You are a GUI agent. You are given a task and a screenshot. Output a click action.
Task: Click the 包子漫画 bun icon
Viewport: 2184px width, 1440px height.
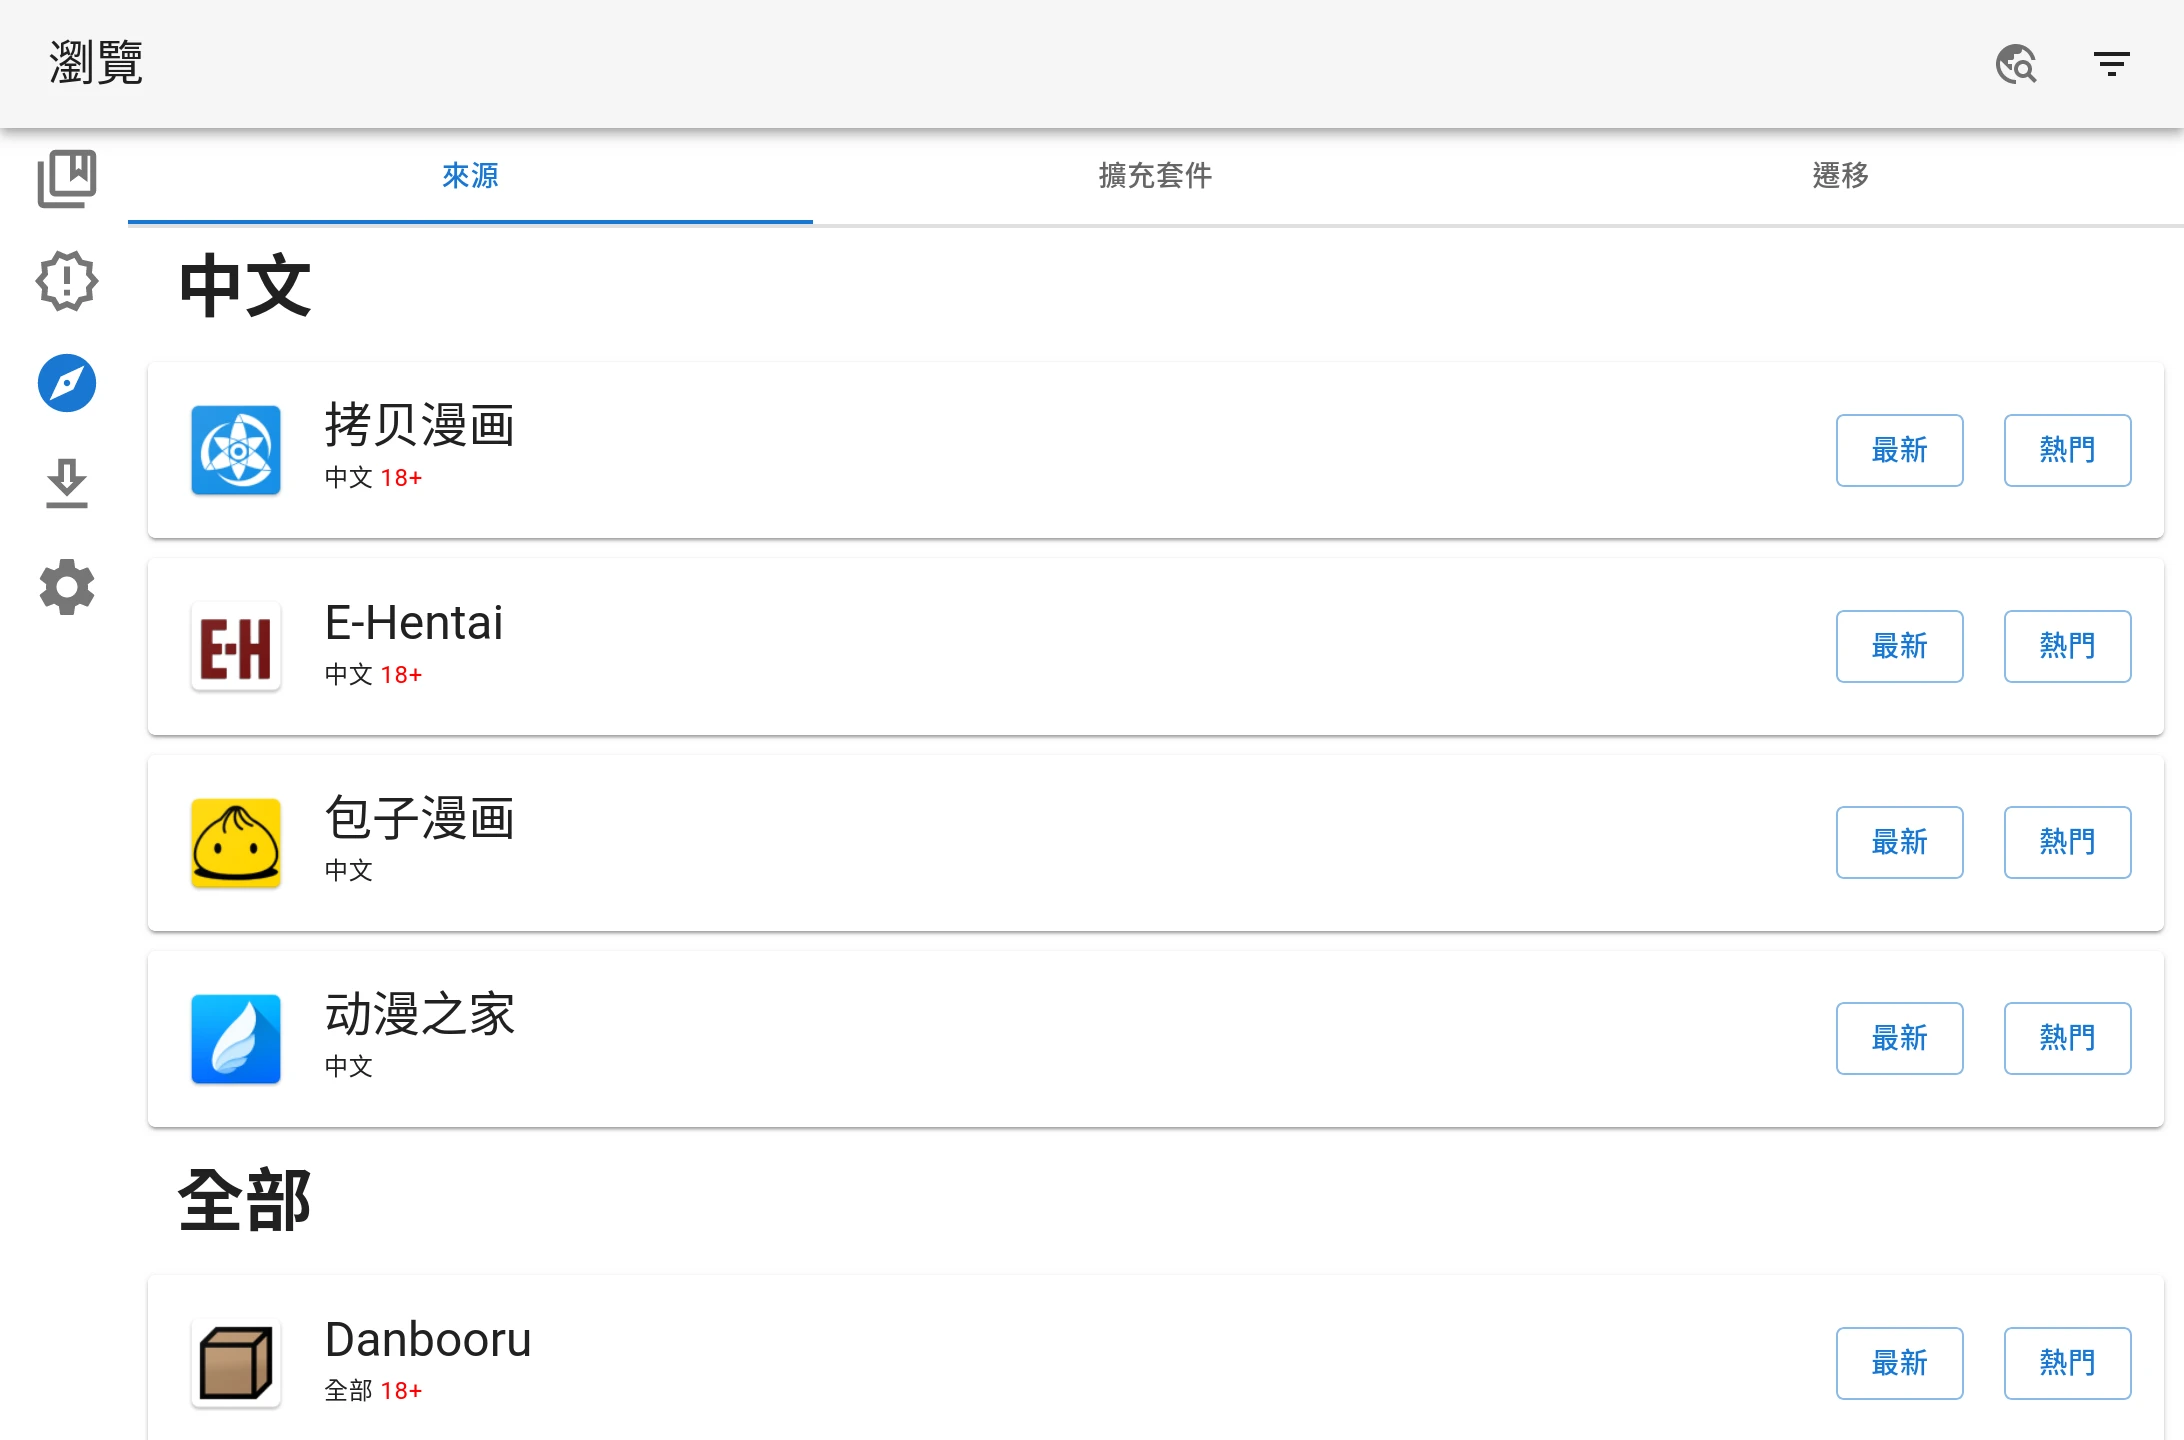(236, 843)
